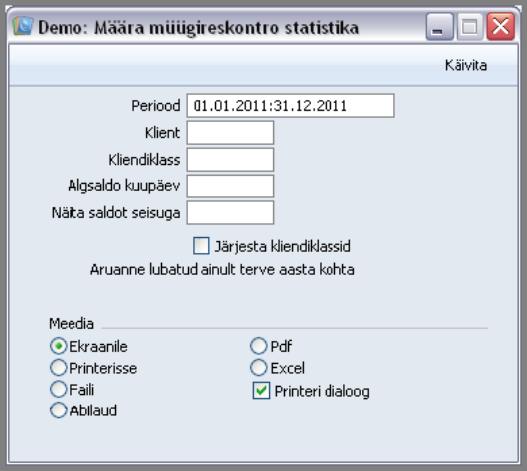The image size is (527, 471).
Task: Select Pdf output option
Action: tap(258, 346)
